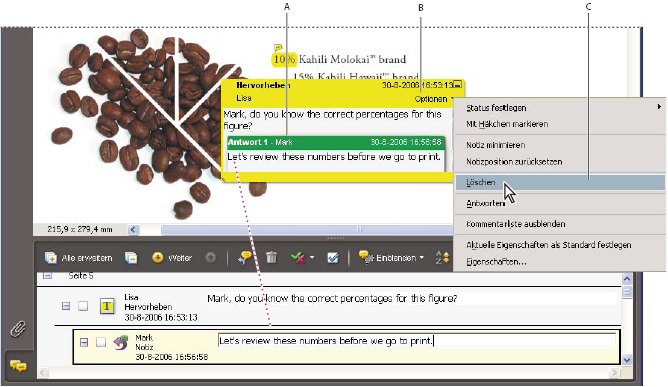Click the comment-list text field for Mark's reply
Image resolution: width=668 pixels, height=387 pixels.
click(x=417, y=341)
